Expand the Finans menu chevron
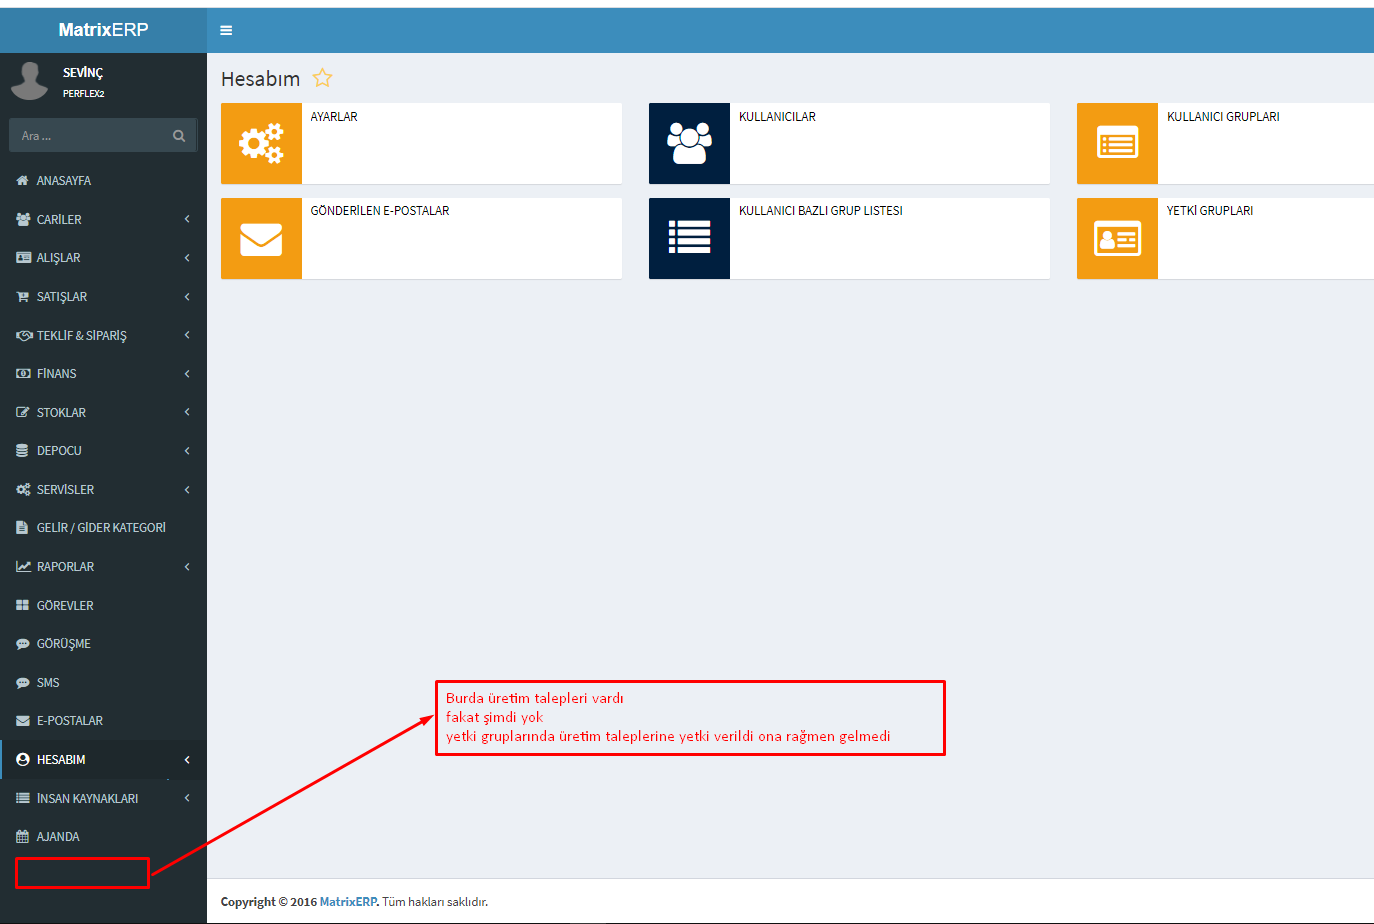Viewport: 1374px width, 924px height. click(187, 374)
